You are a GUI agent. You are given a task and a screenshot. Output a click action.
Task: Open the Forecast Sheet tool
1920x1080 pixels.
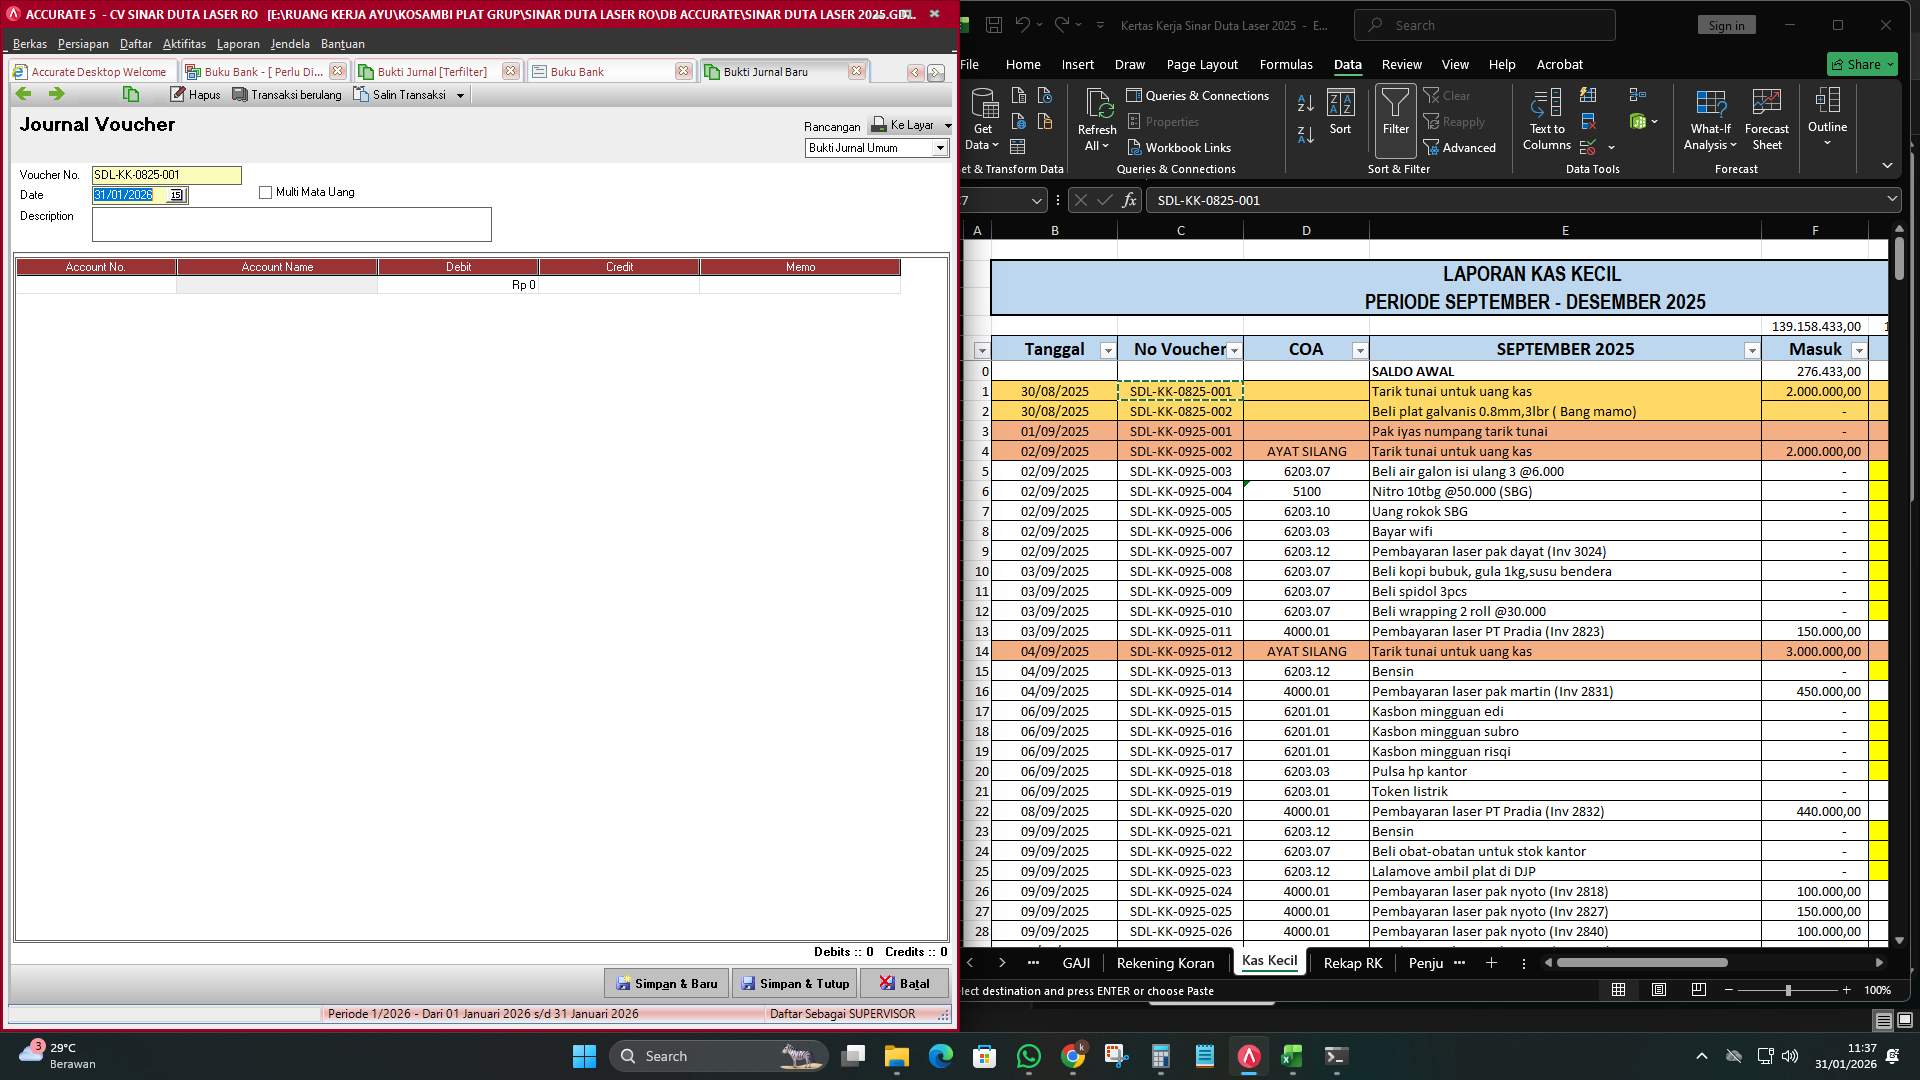coord(1766,118)
